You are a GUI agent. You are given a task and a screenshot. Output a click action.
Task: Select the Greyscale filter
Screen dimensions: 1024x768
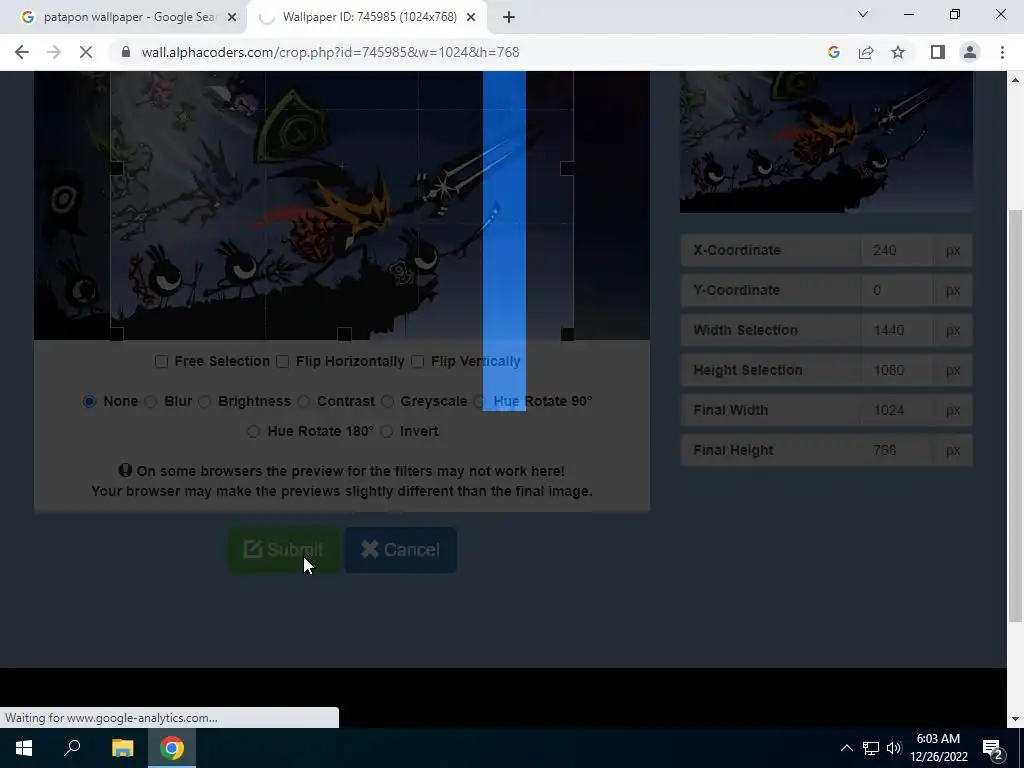387,401
